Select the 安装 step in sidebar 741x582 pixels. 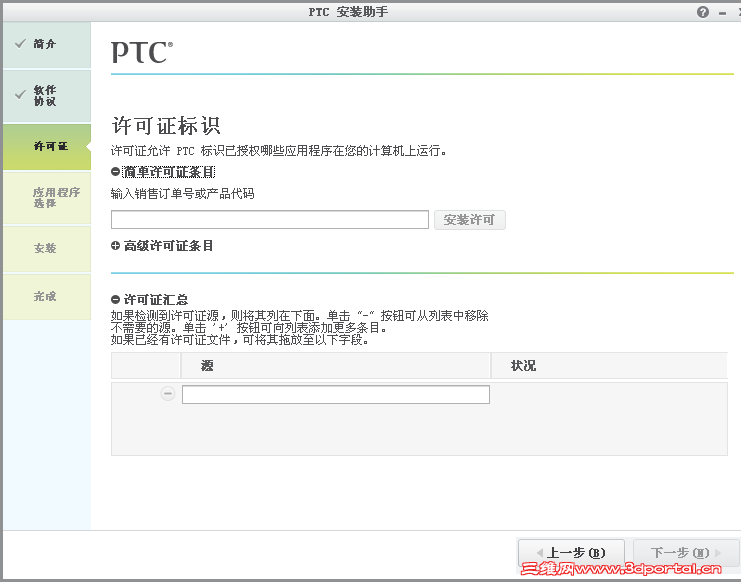[47, 248]
